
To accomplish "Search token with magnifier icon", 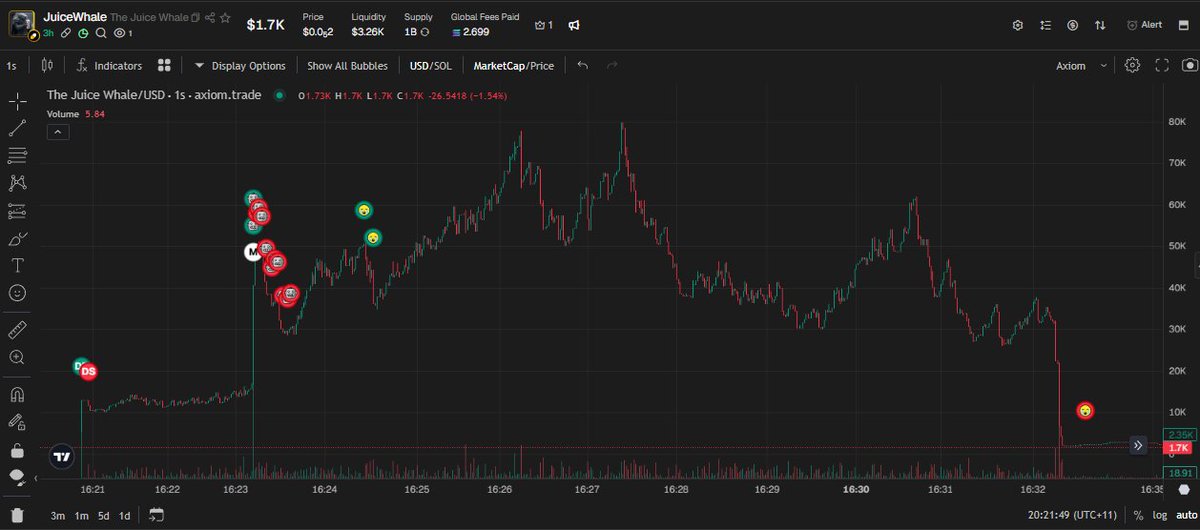I will tap(101, 33).
